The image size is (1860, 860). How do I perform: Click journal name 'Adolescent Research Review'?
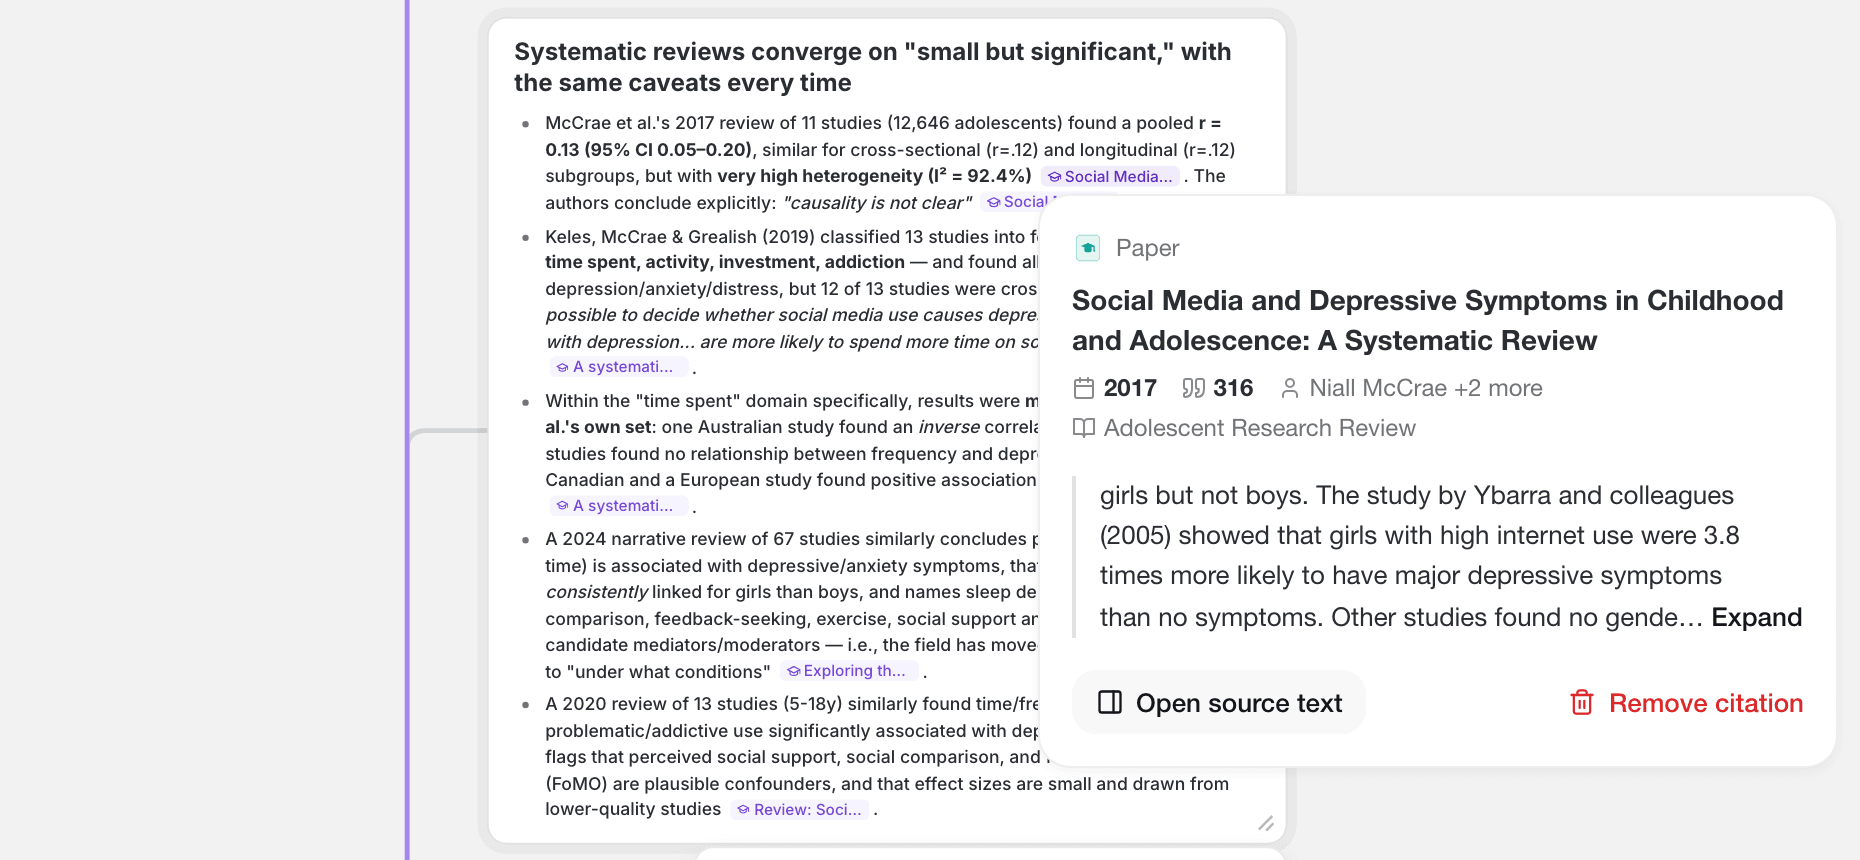coord(1260,428)
